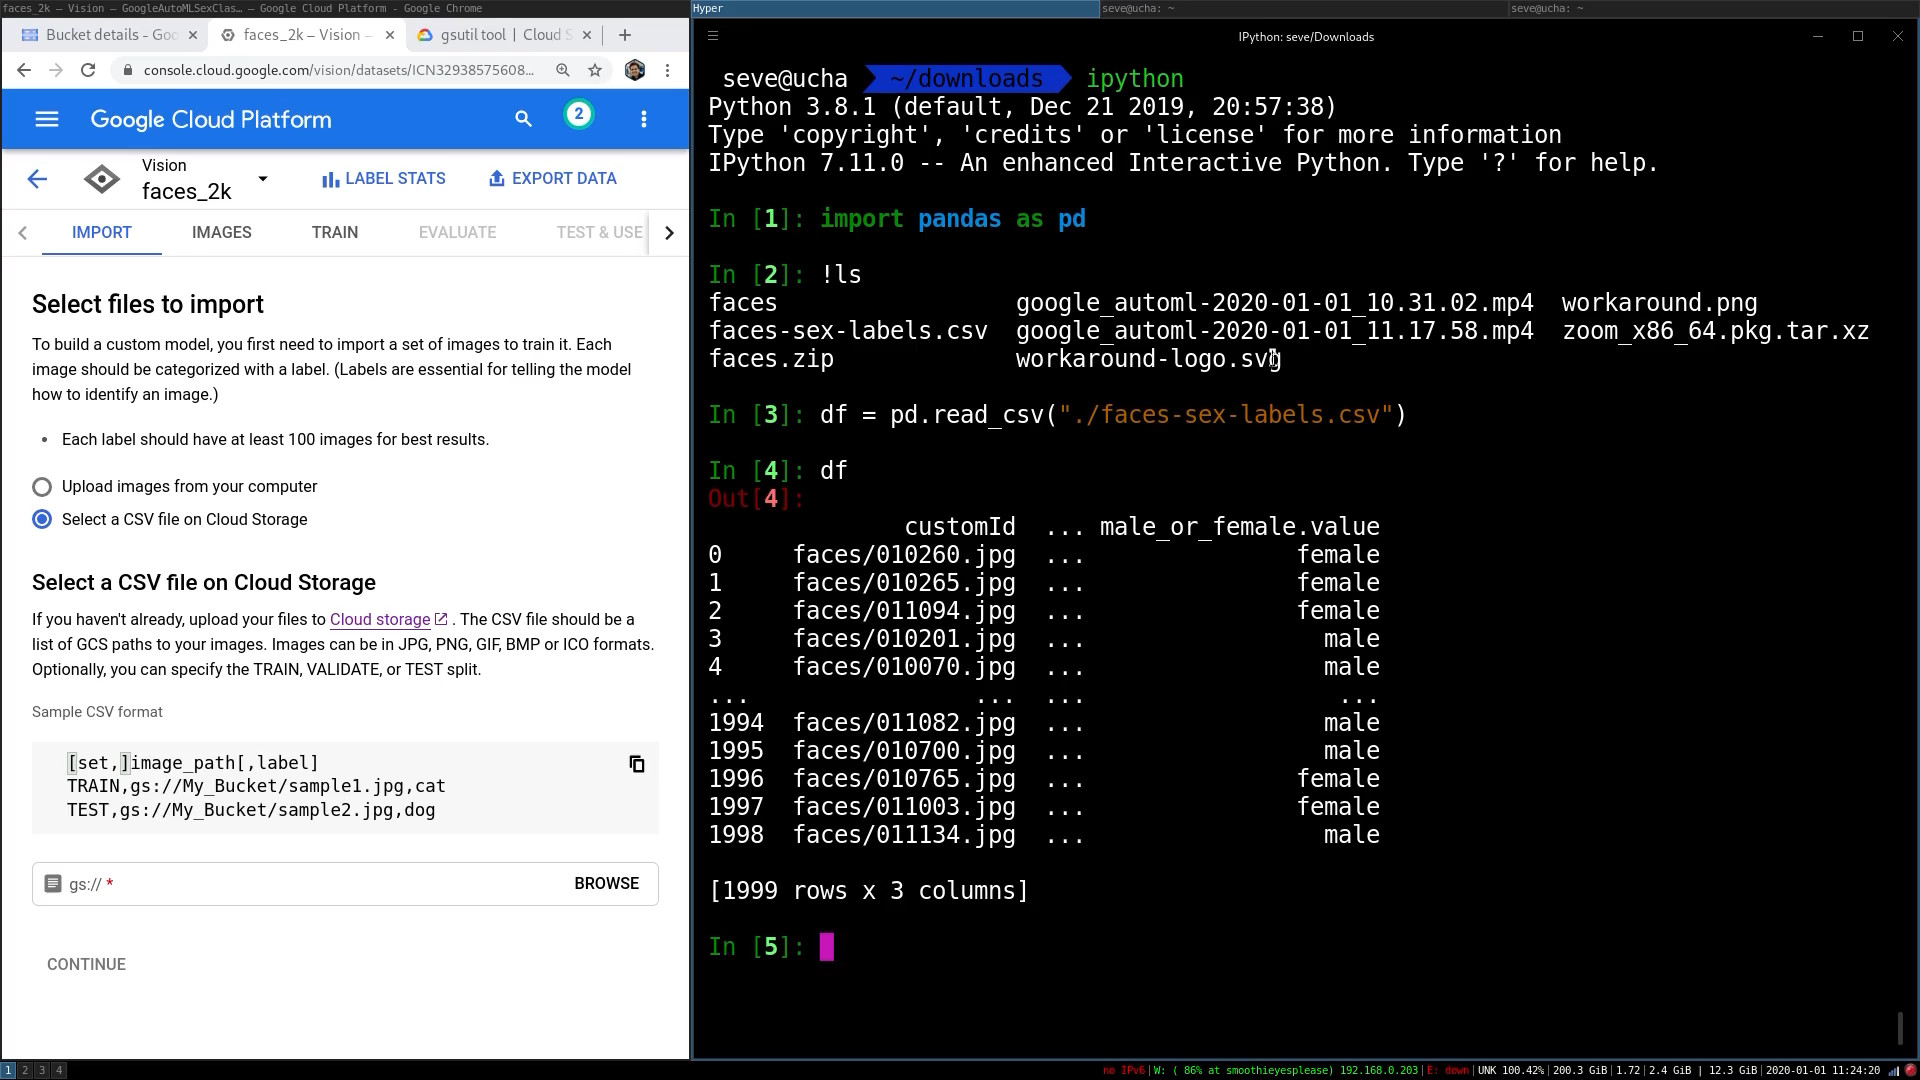Click the Vision navigation back arrow icon
The width and height of the screenshot is (1920, 1080).
coord(36,178)
